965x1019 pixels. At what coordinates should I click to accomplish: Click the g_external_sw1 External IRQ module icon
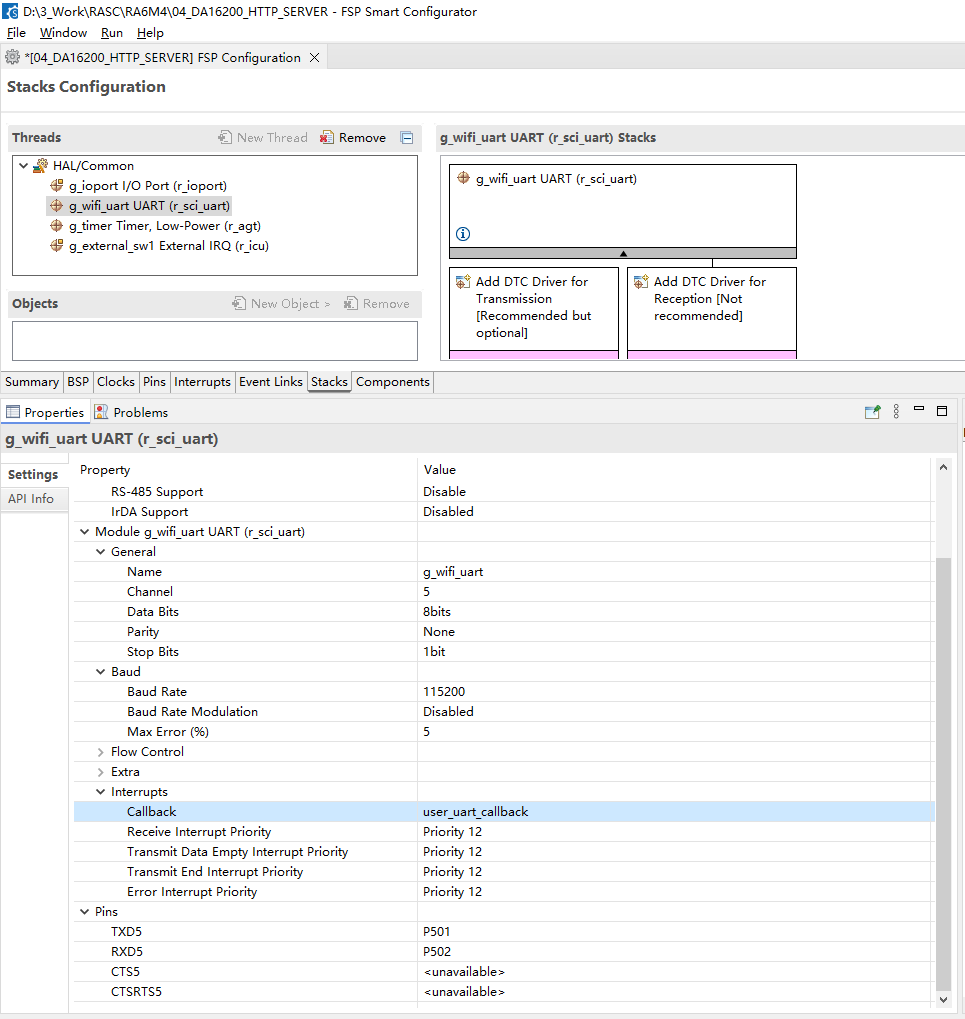57,246
